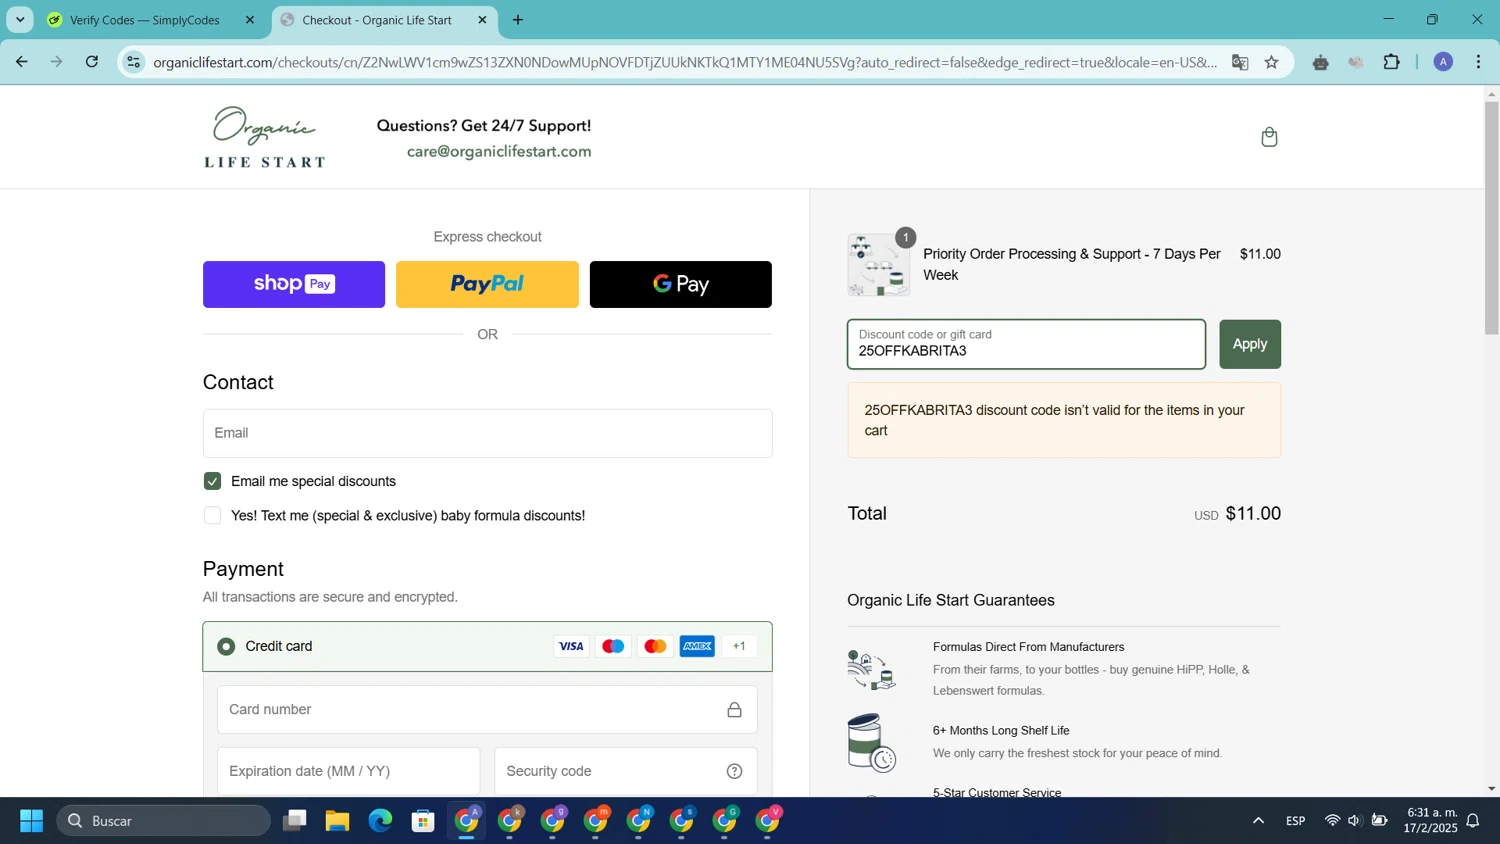Email care@organiclifestart.com support link
Screen dimensions: 1500x844
pyautogui.click(x=499, y=152)
